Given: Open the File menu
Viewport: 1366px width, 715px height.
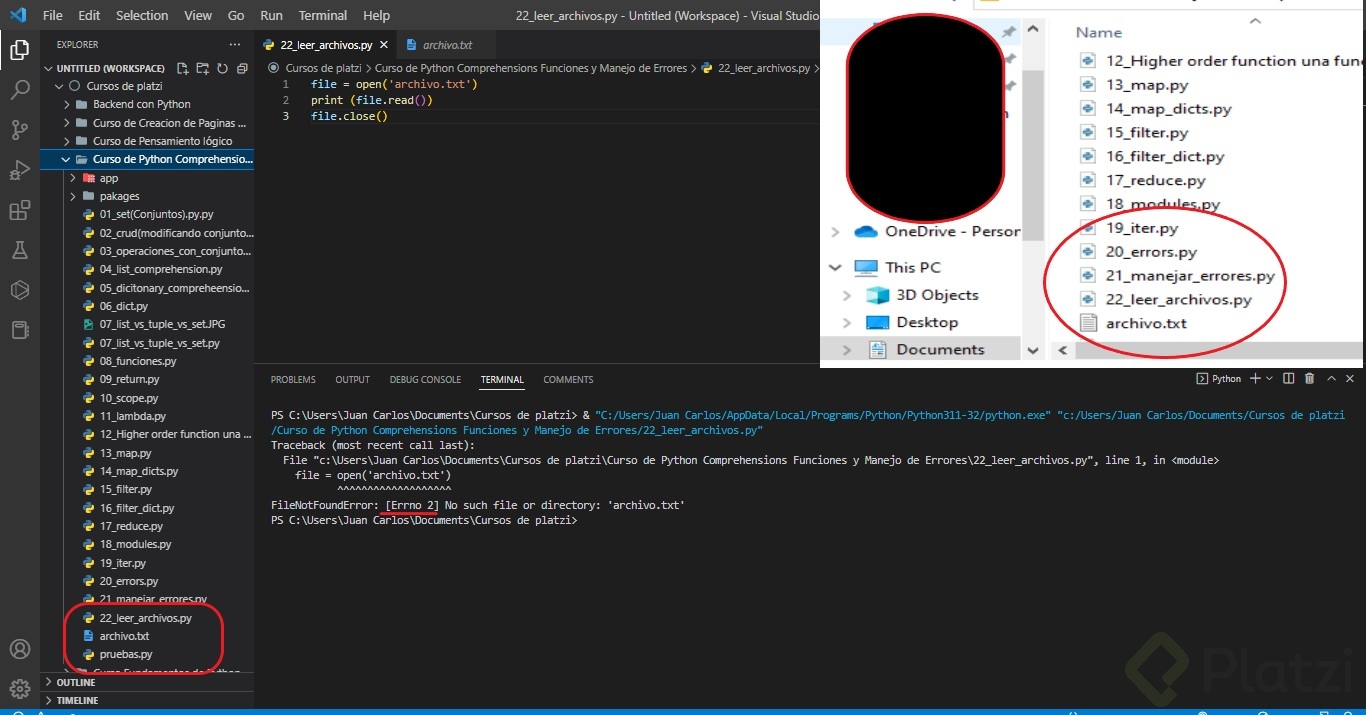Looking at the screenshot, I should pyautogui.click(x=53, y=15).
